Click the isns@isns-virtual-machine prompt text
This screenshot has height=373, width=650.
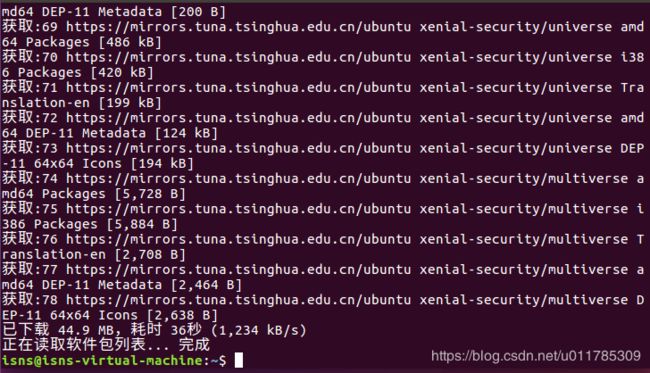[x=102, y=360]
